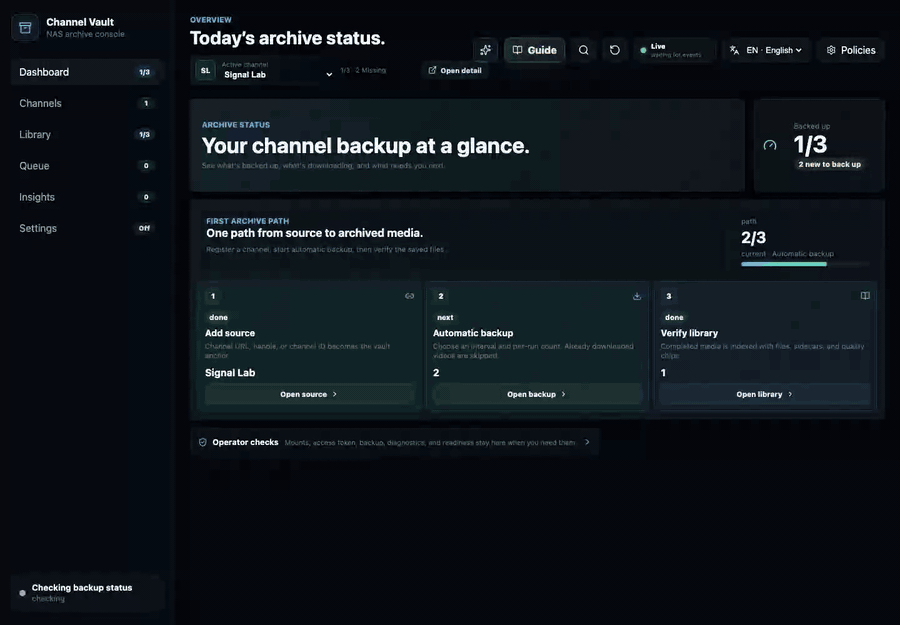Click the Open source button
The height and width of the screenshot is (625, 900).
tap(309, 394)
